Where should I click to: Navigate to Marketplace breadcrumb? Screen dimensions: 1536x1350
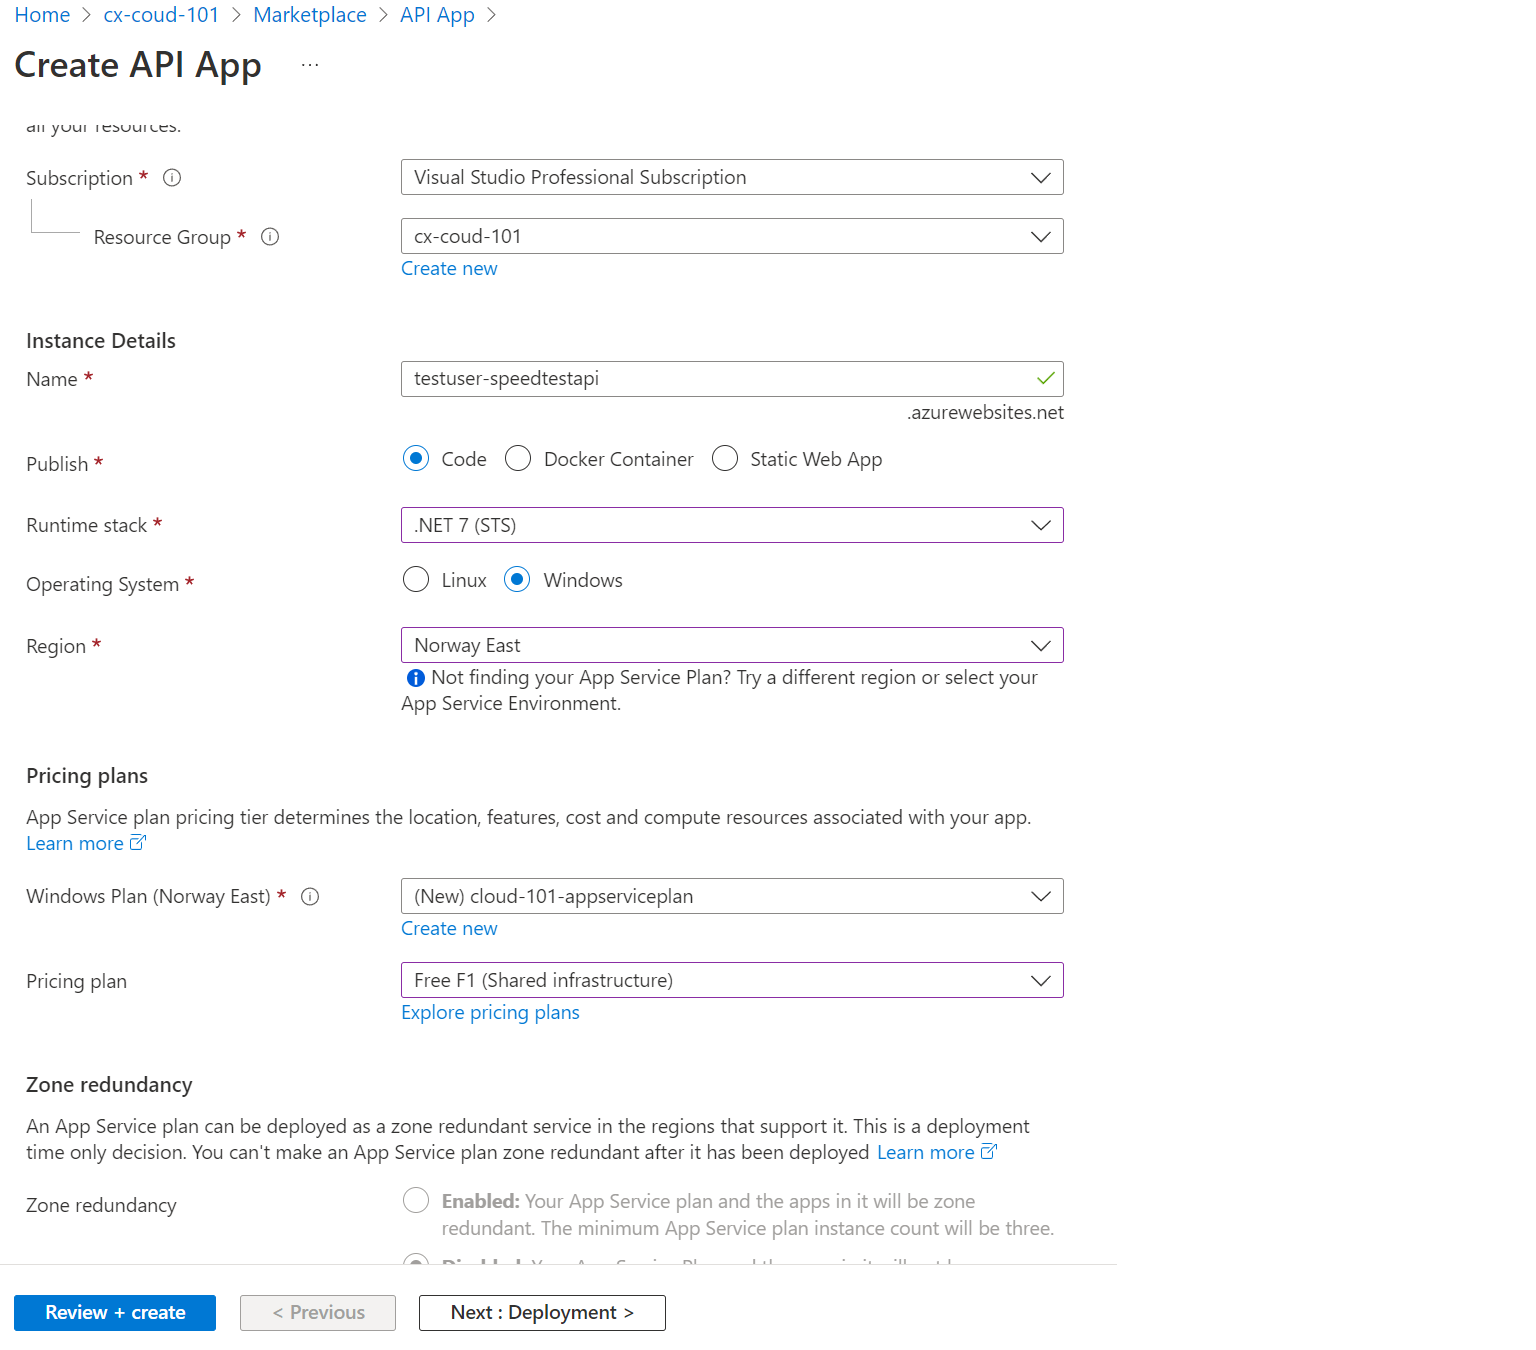(310, 15)
